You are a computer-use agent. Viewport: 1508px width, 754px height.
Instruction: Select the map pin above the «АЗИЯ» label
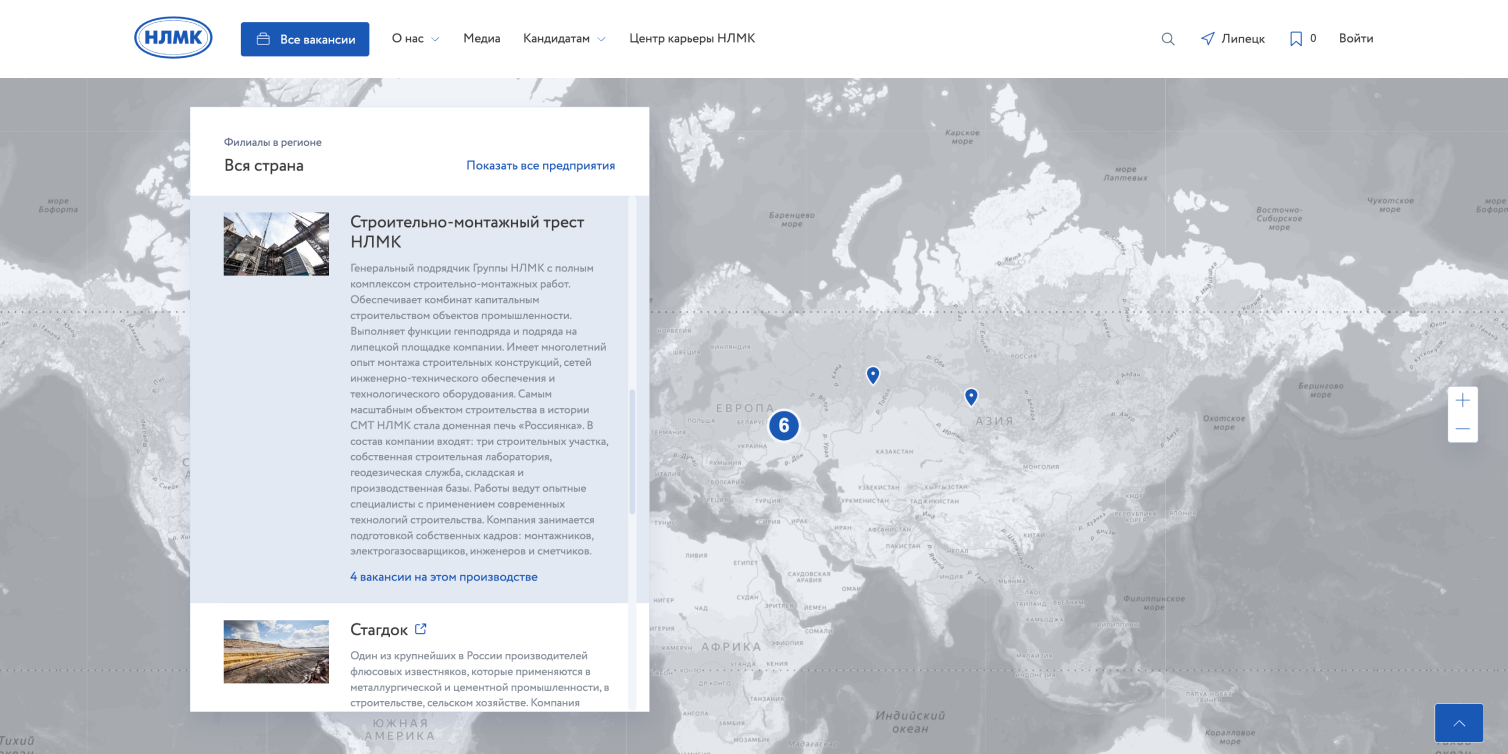pyautogui.click(x=971, y=397)
